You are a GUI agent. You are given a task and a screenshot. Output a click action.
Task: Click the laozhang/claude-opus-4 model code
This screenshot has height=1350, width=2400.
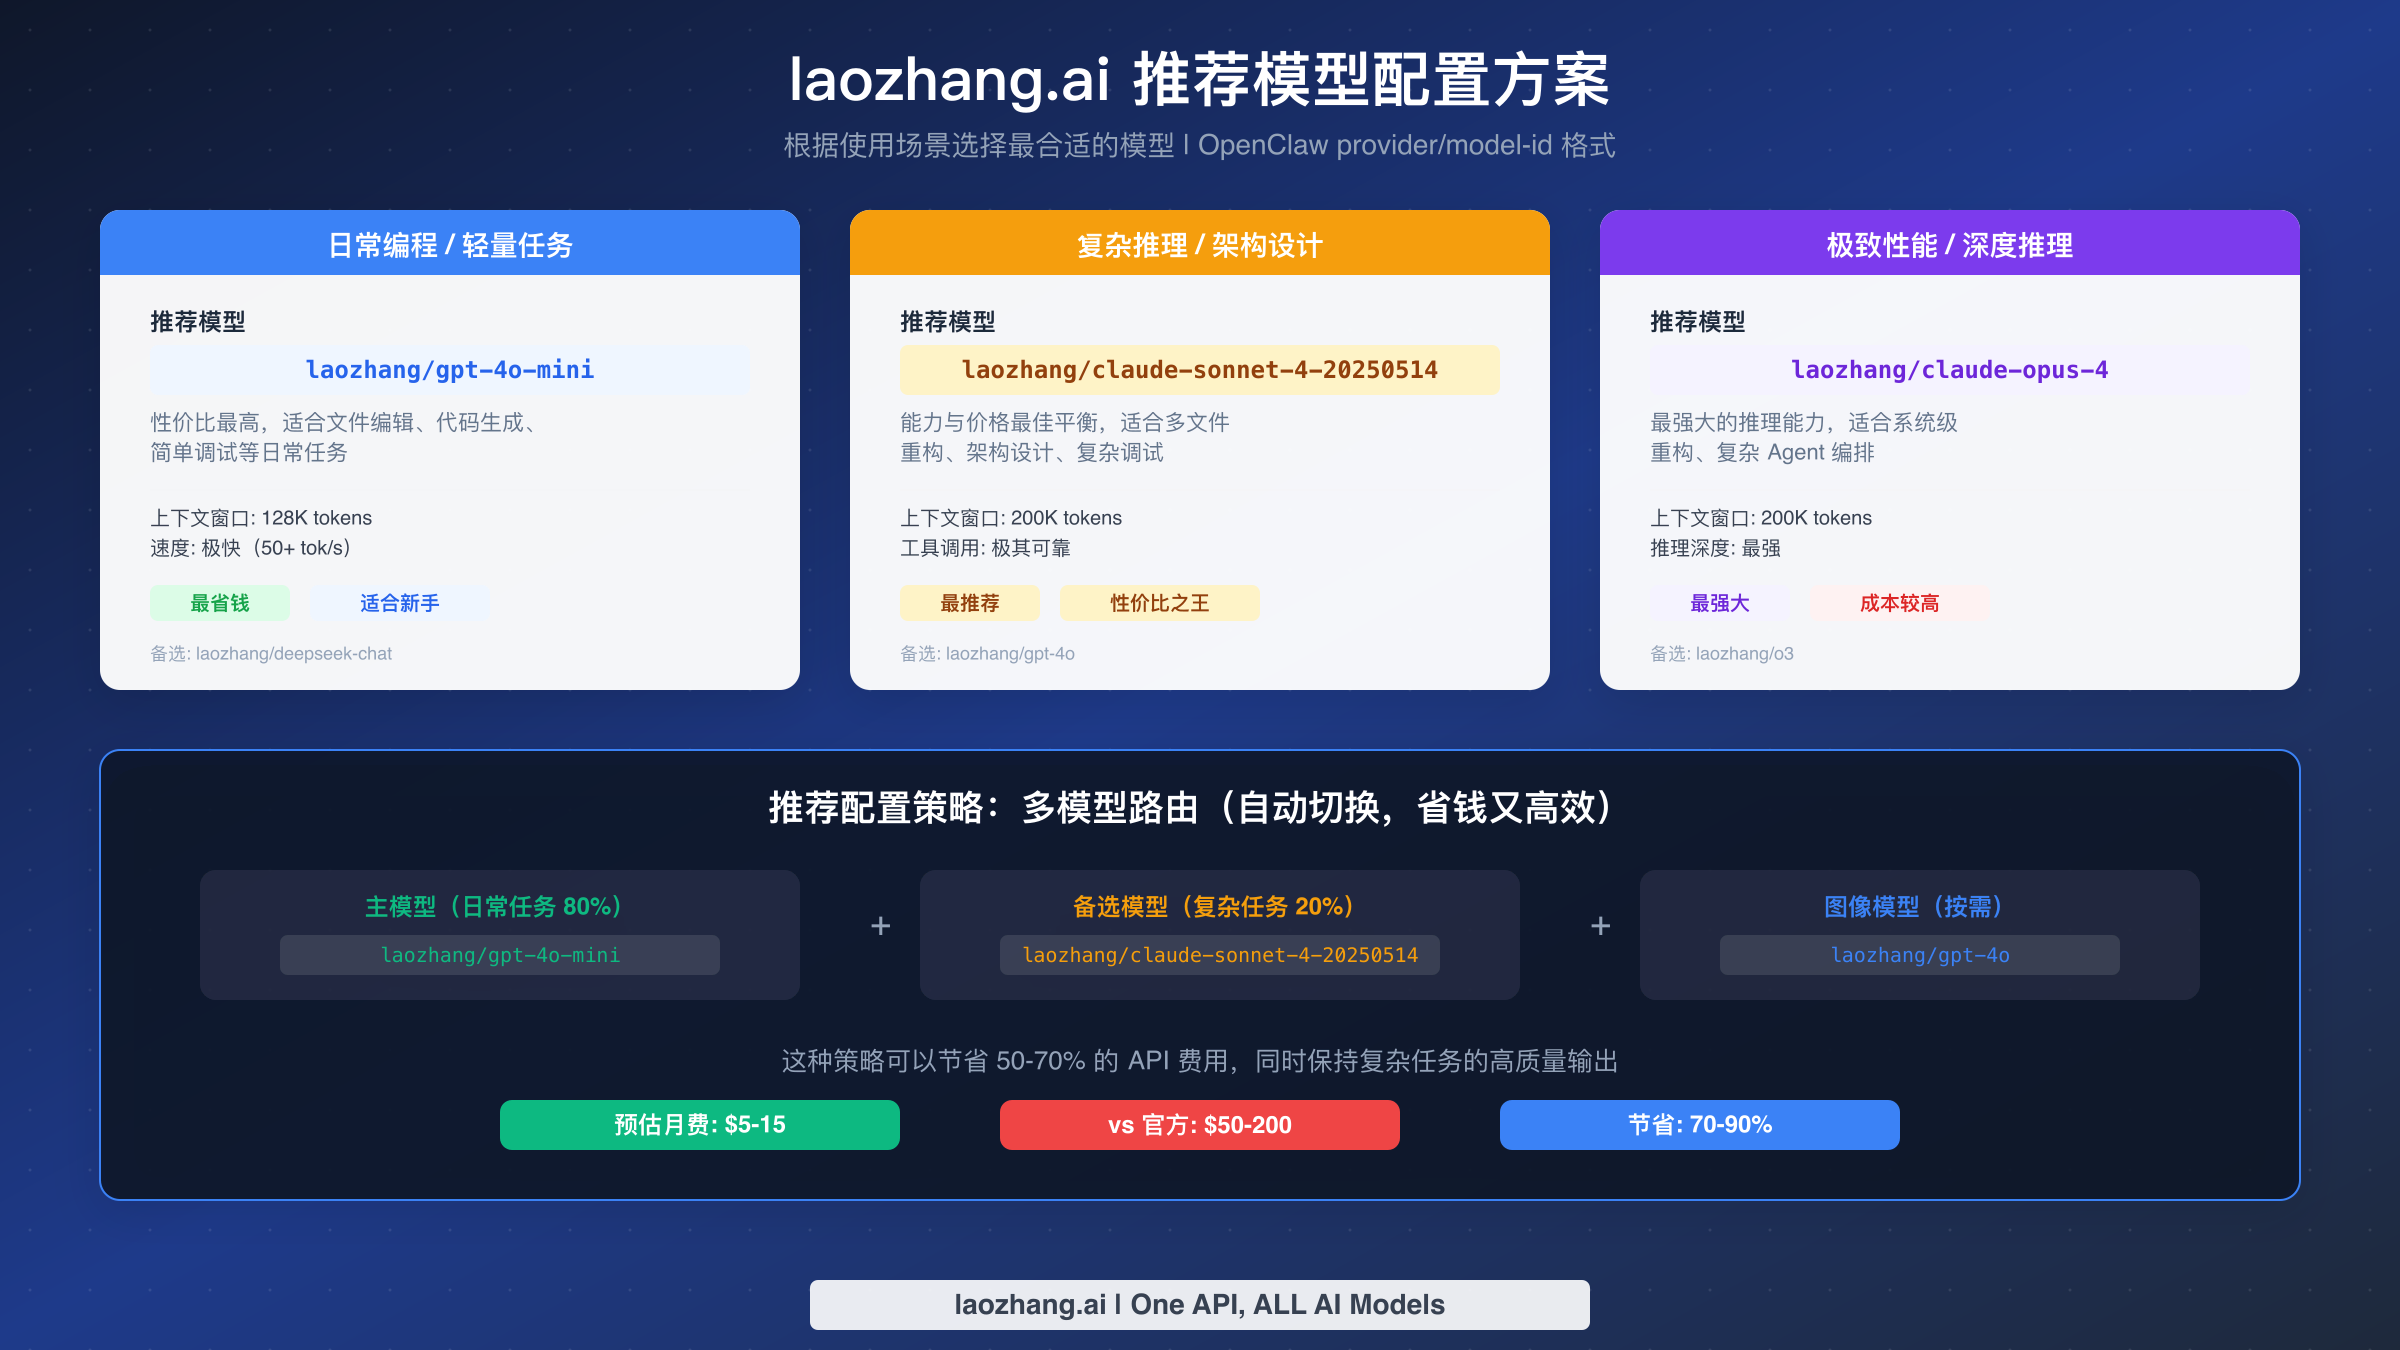1949,369
